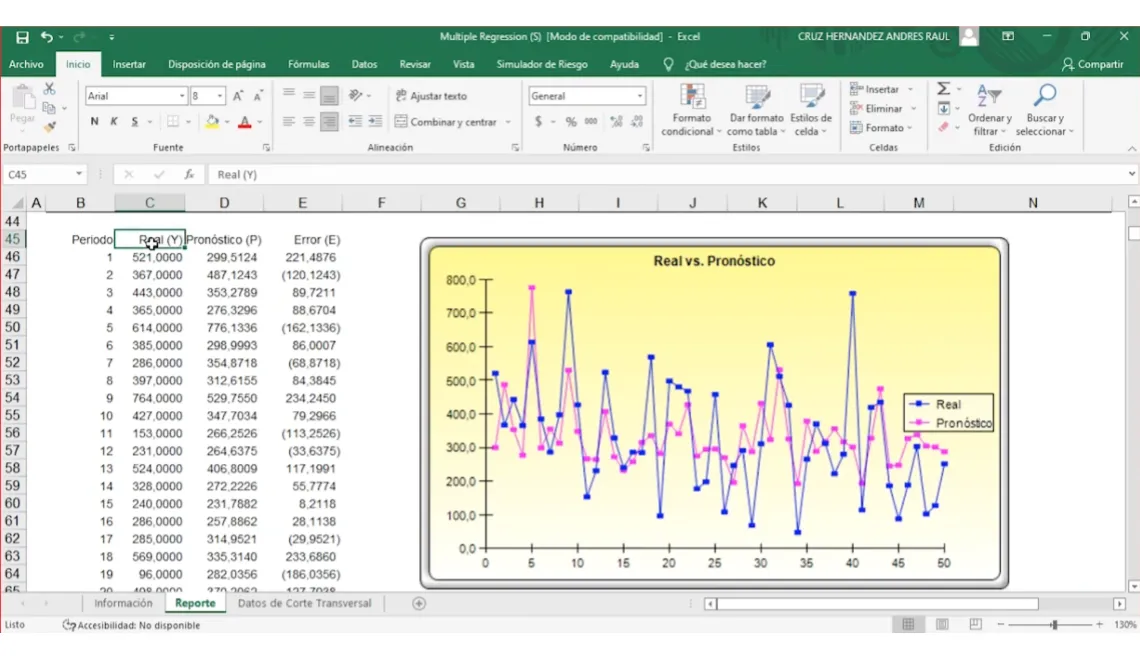Screen dimensions: 1140x670
Task: Open the insert function fx button
Action: pos(189,174)
